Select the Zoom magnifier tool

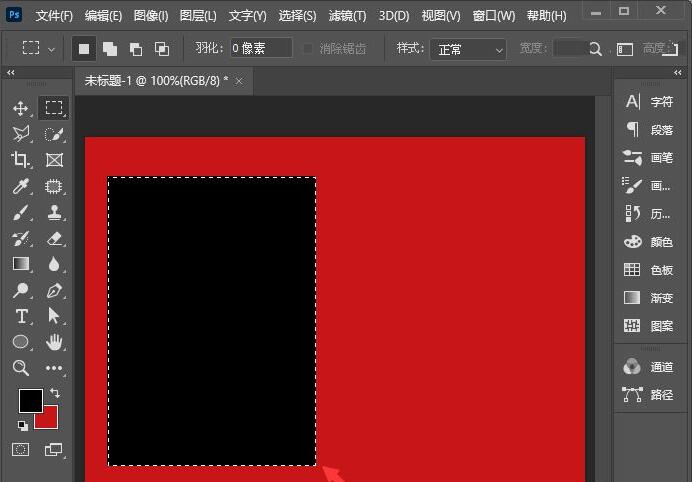pyautogui.click(x=20, y=368)
